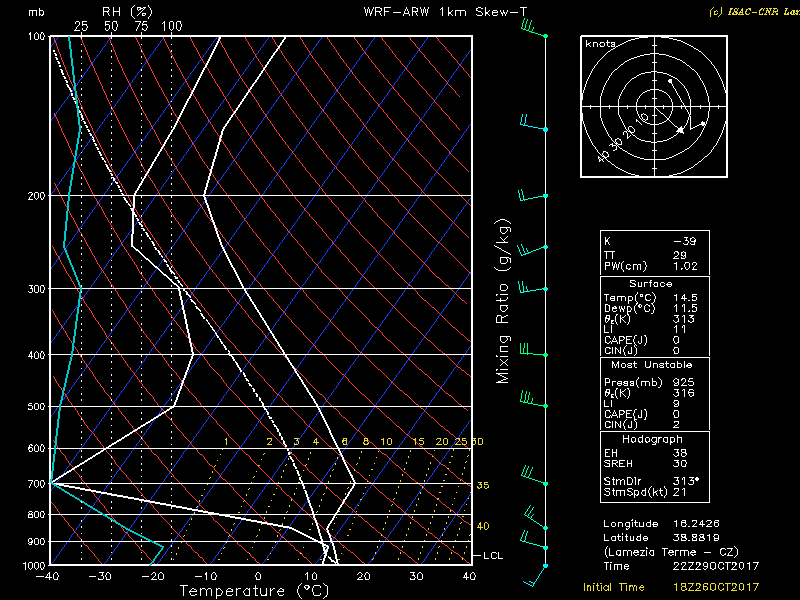Click the 'knots' label in hodograph
Image resolution: width=800 pixels, height=600 pixels.
601,44
